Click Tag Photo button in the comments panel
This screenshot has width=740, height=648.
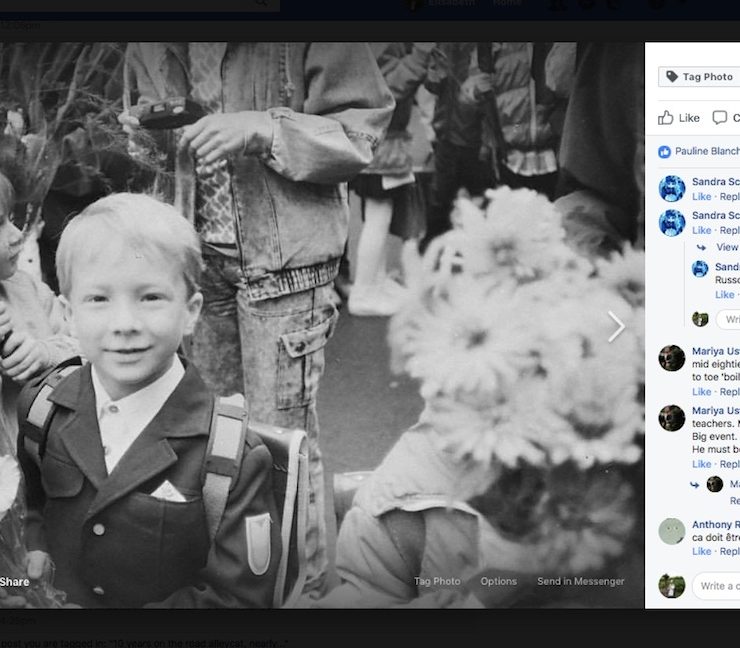point(699,77)
